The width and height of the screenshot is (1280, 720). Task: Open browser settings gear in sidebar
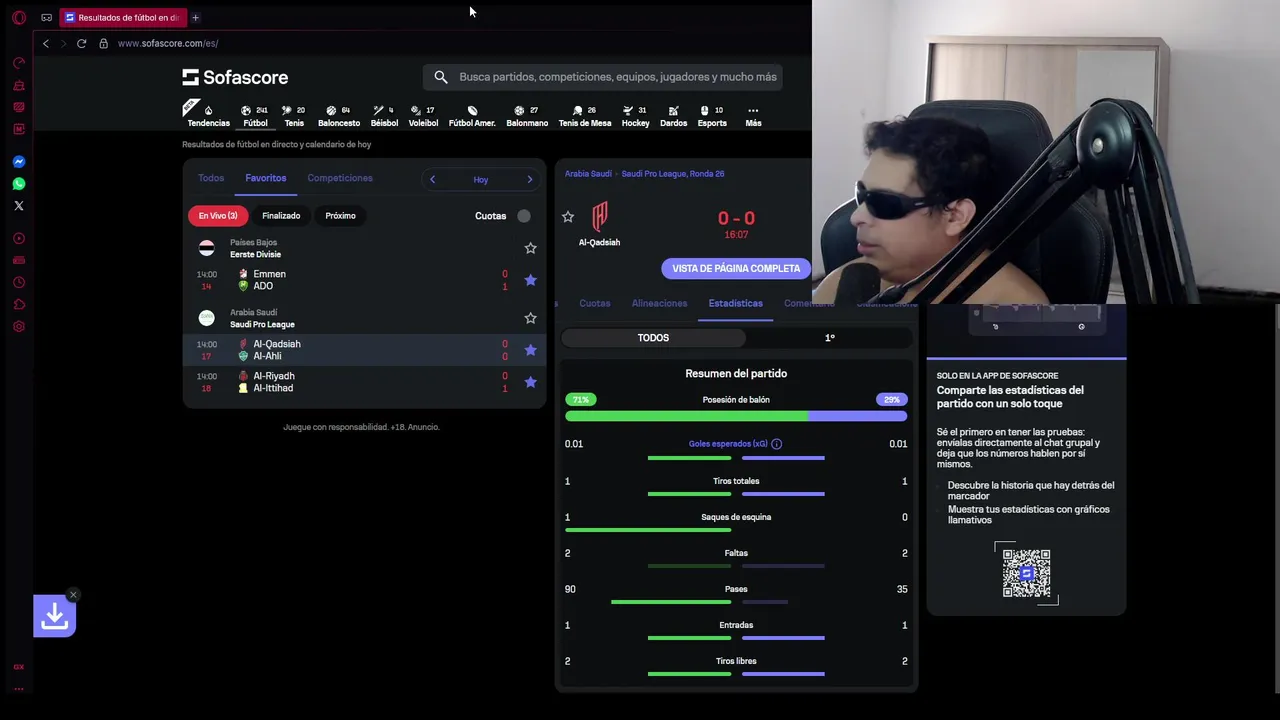(18, 326)
